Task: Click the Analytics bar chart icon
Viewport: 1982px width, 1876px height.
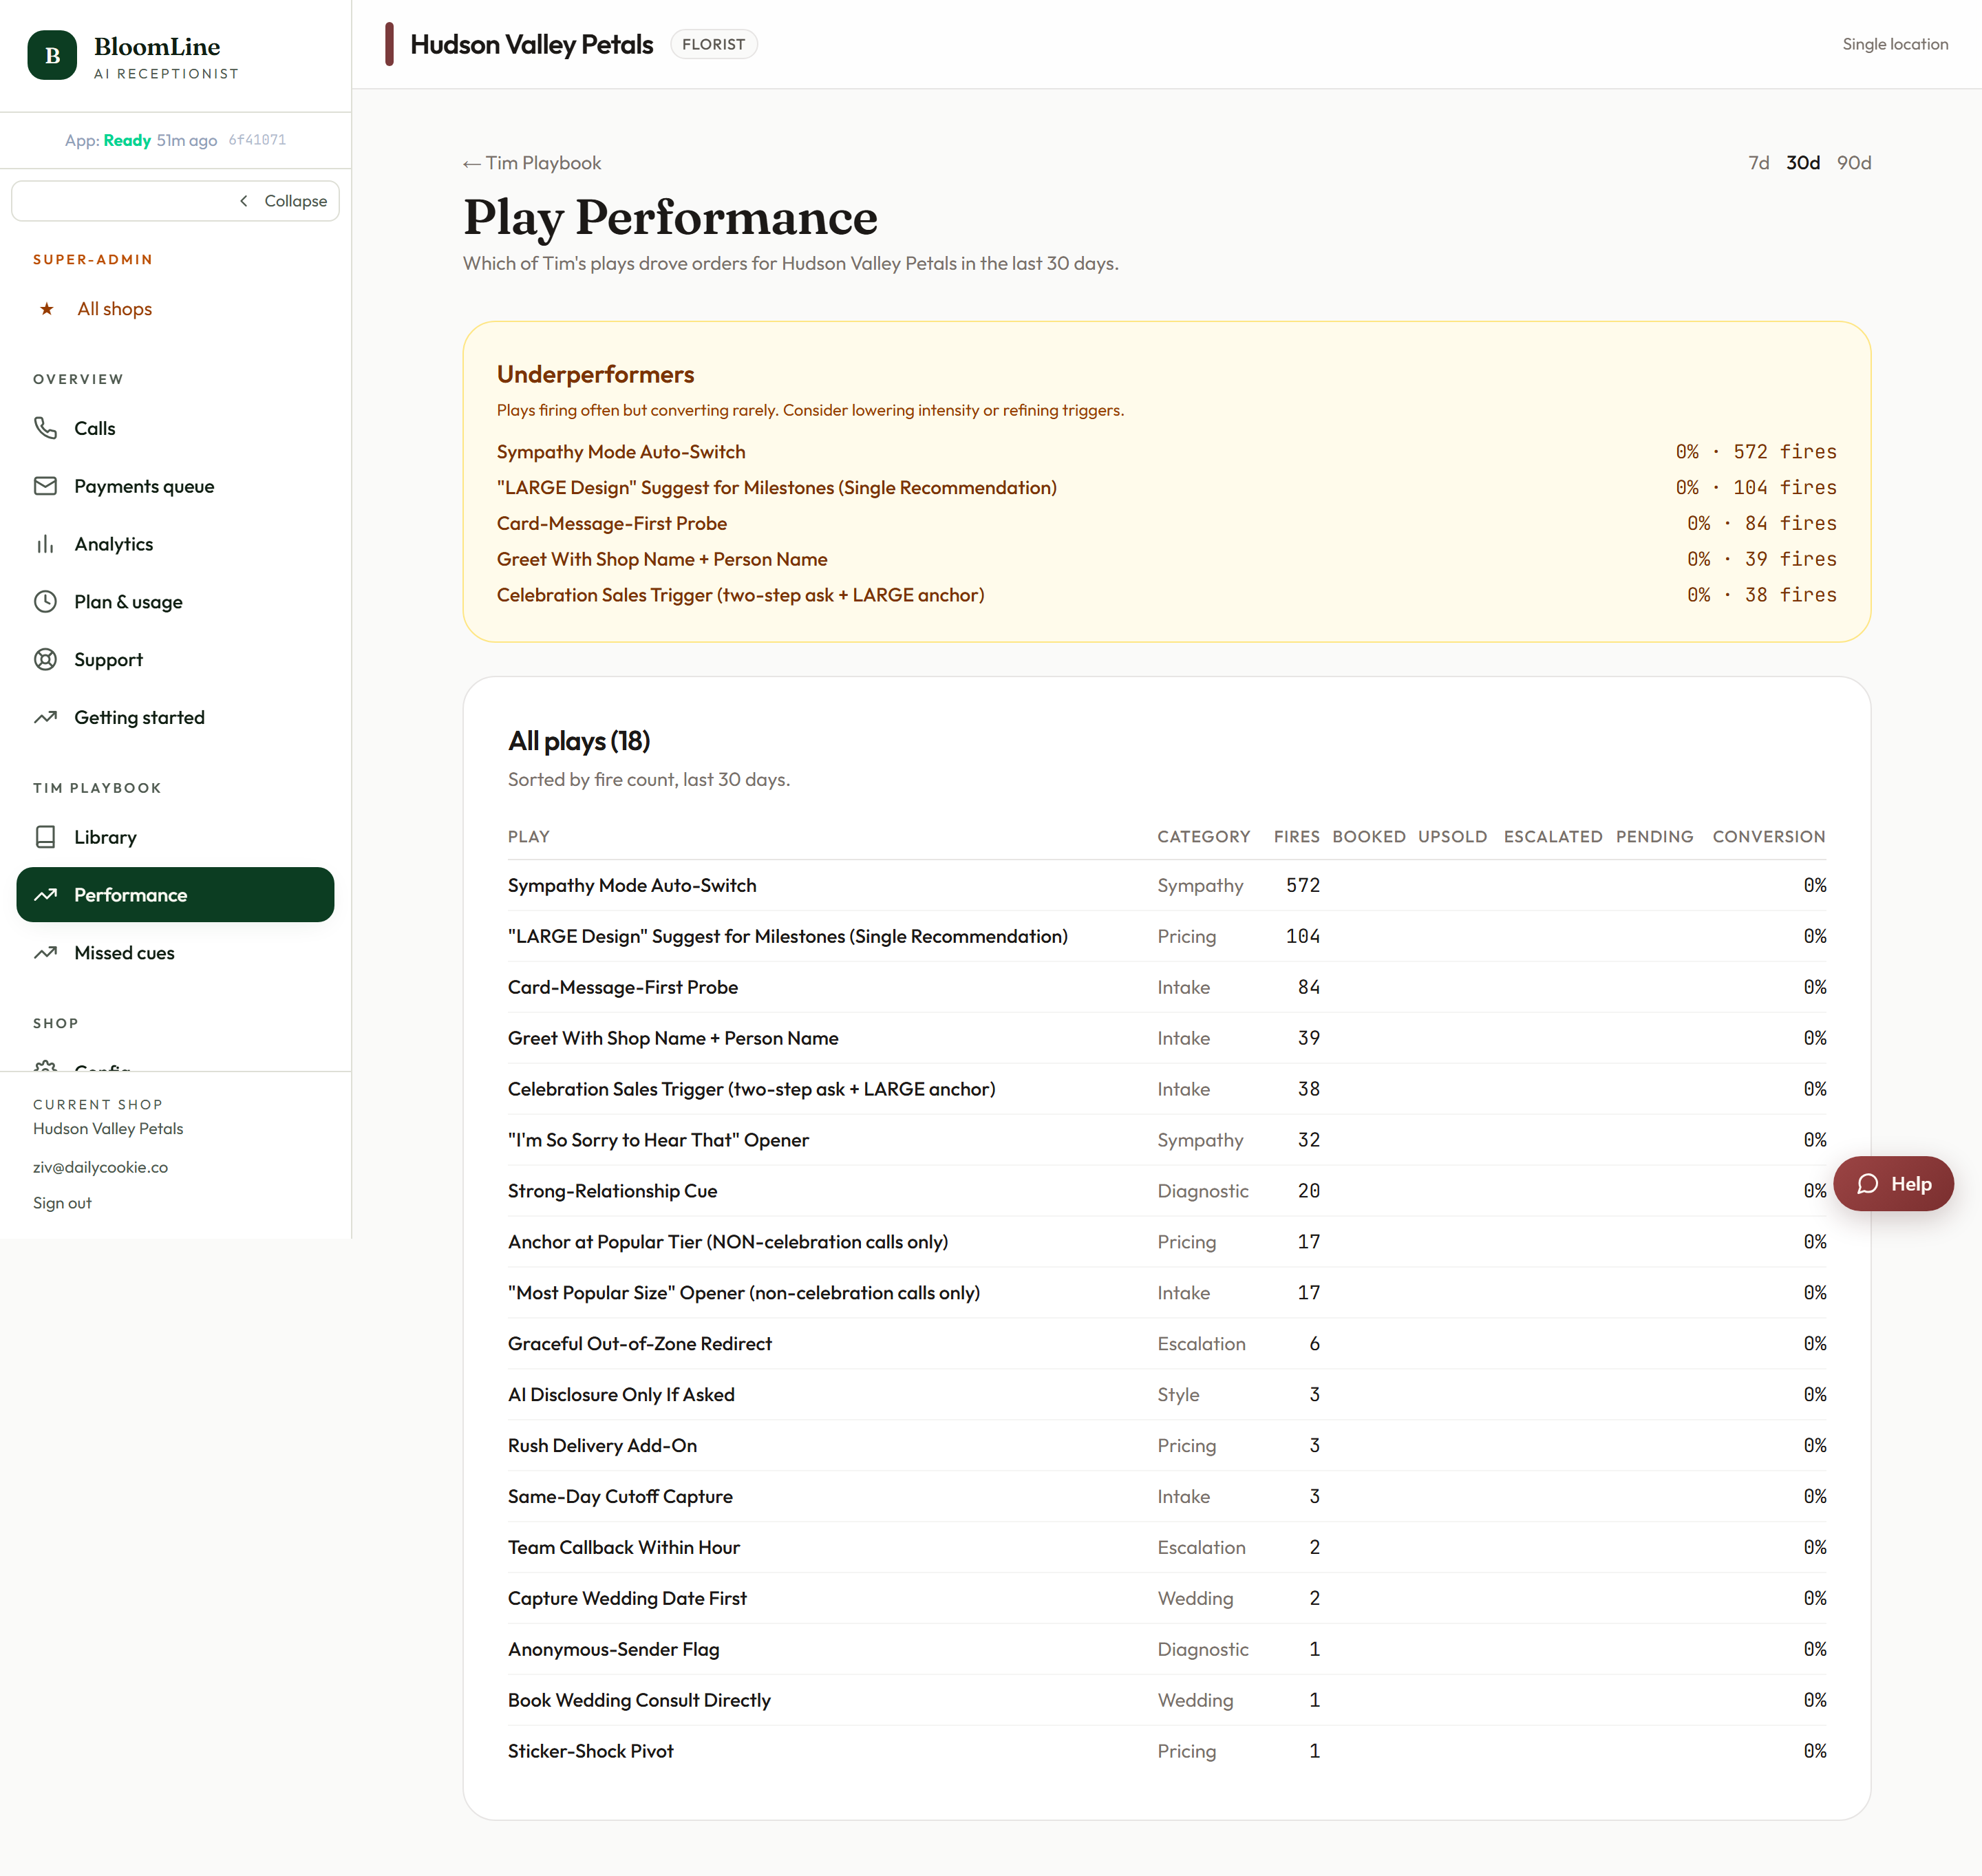Action: click(x=45, y=544)
